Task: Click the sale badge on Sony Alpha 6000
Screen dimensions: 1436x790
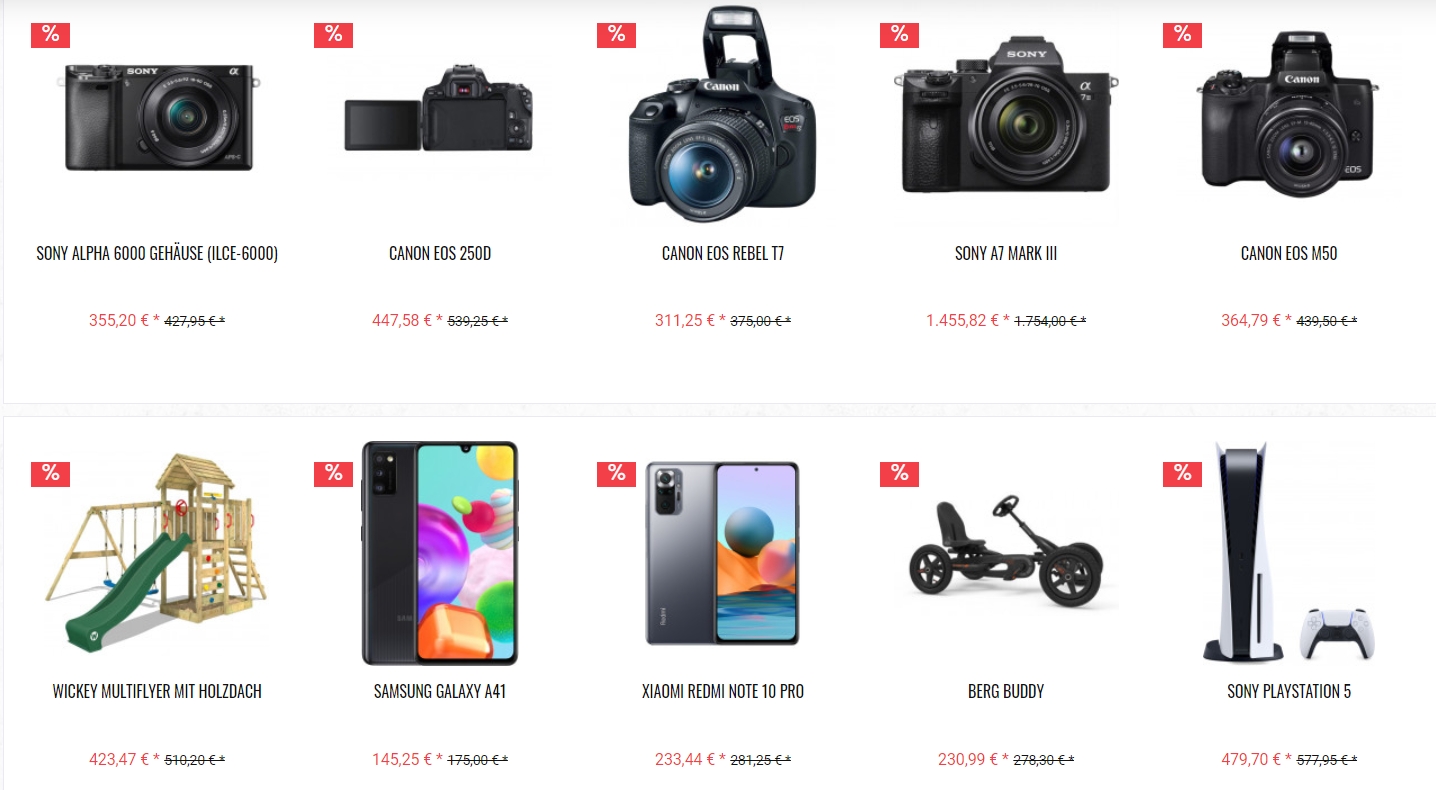Action: [x=50, y=35]
